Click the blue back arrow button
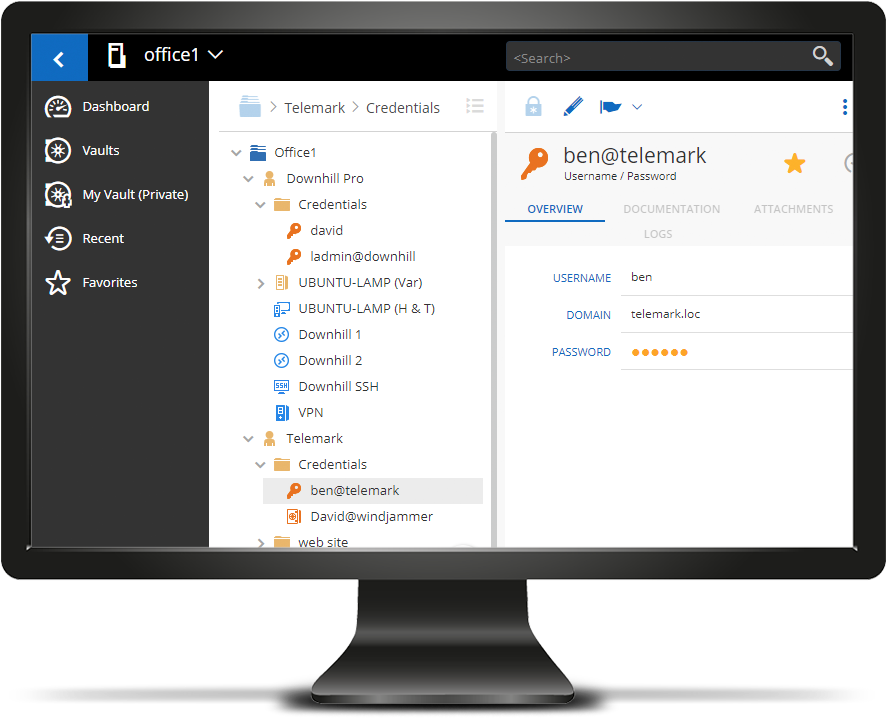 (x=59, y=58)
